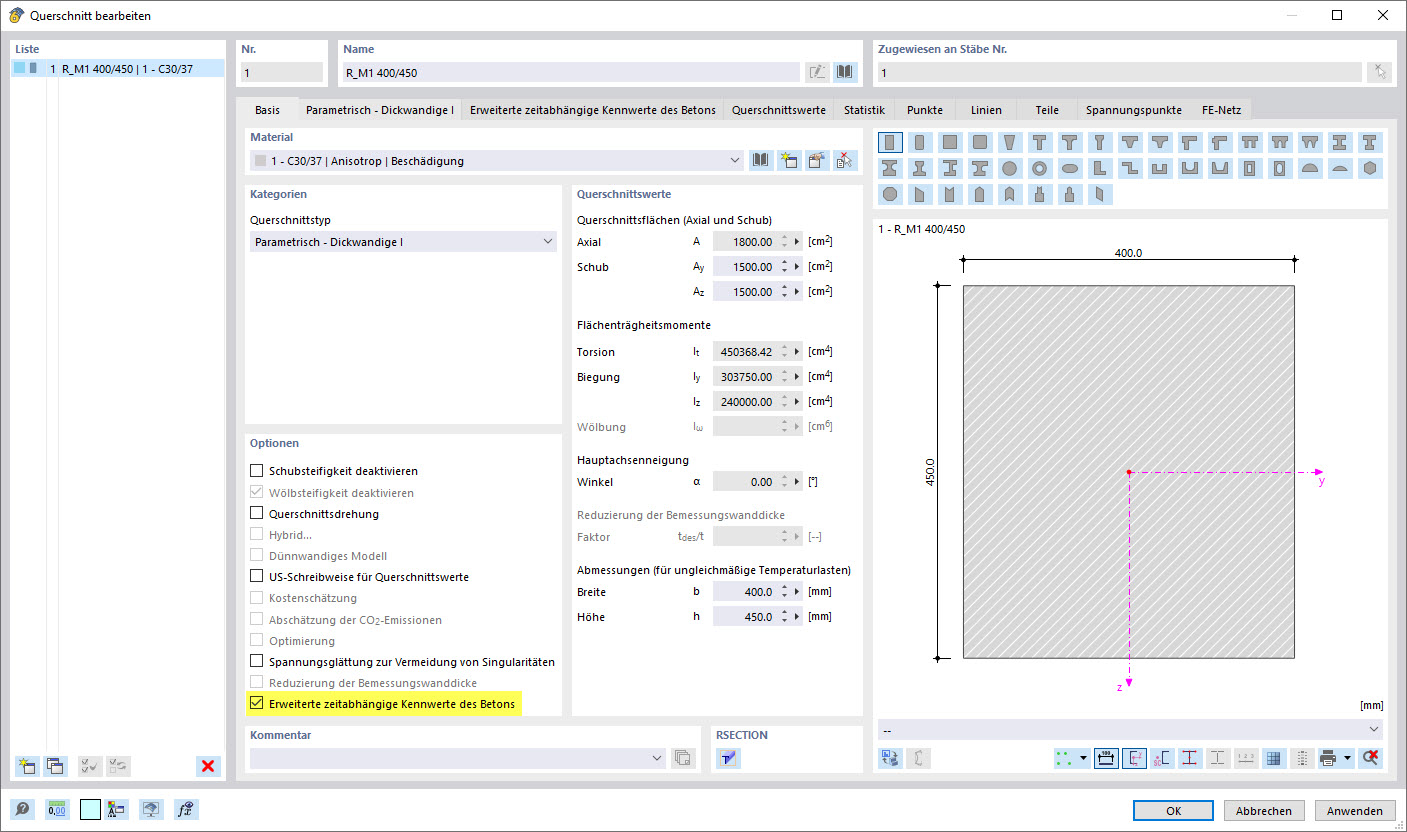Viewport: 1407px width, 832px height.
Task: Expand arrow next to Torsion It value
Action: pos(797,352)
